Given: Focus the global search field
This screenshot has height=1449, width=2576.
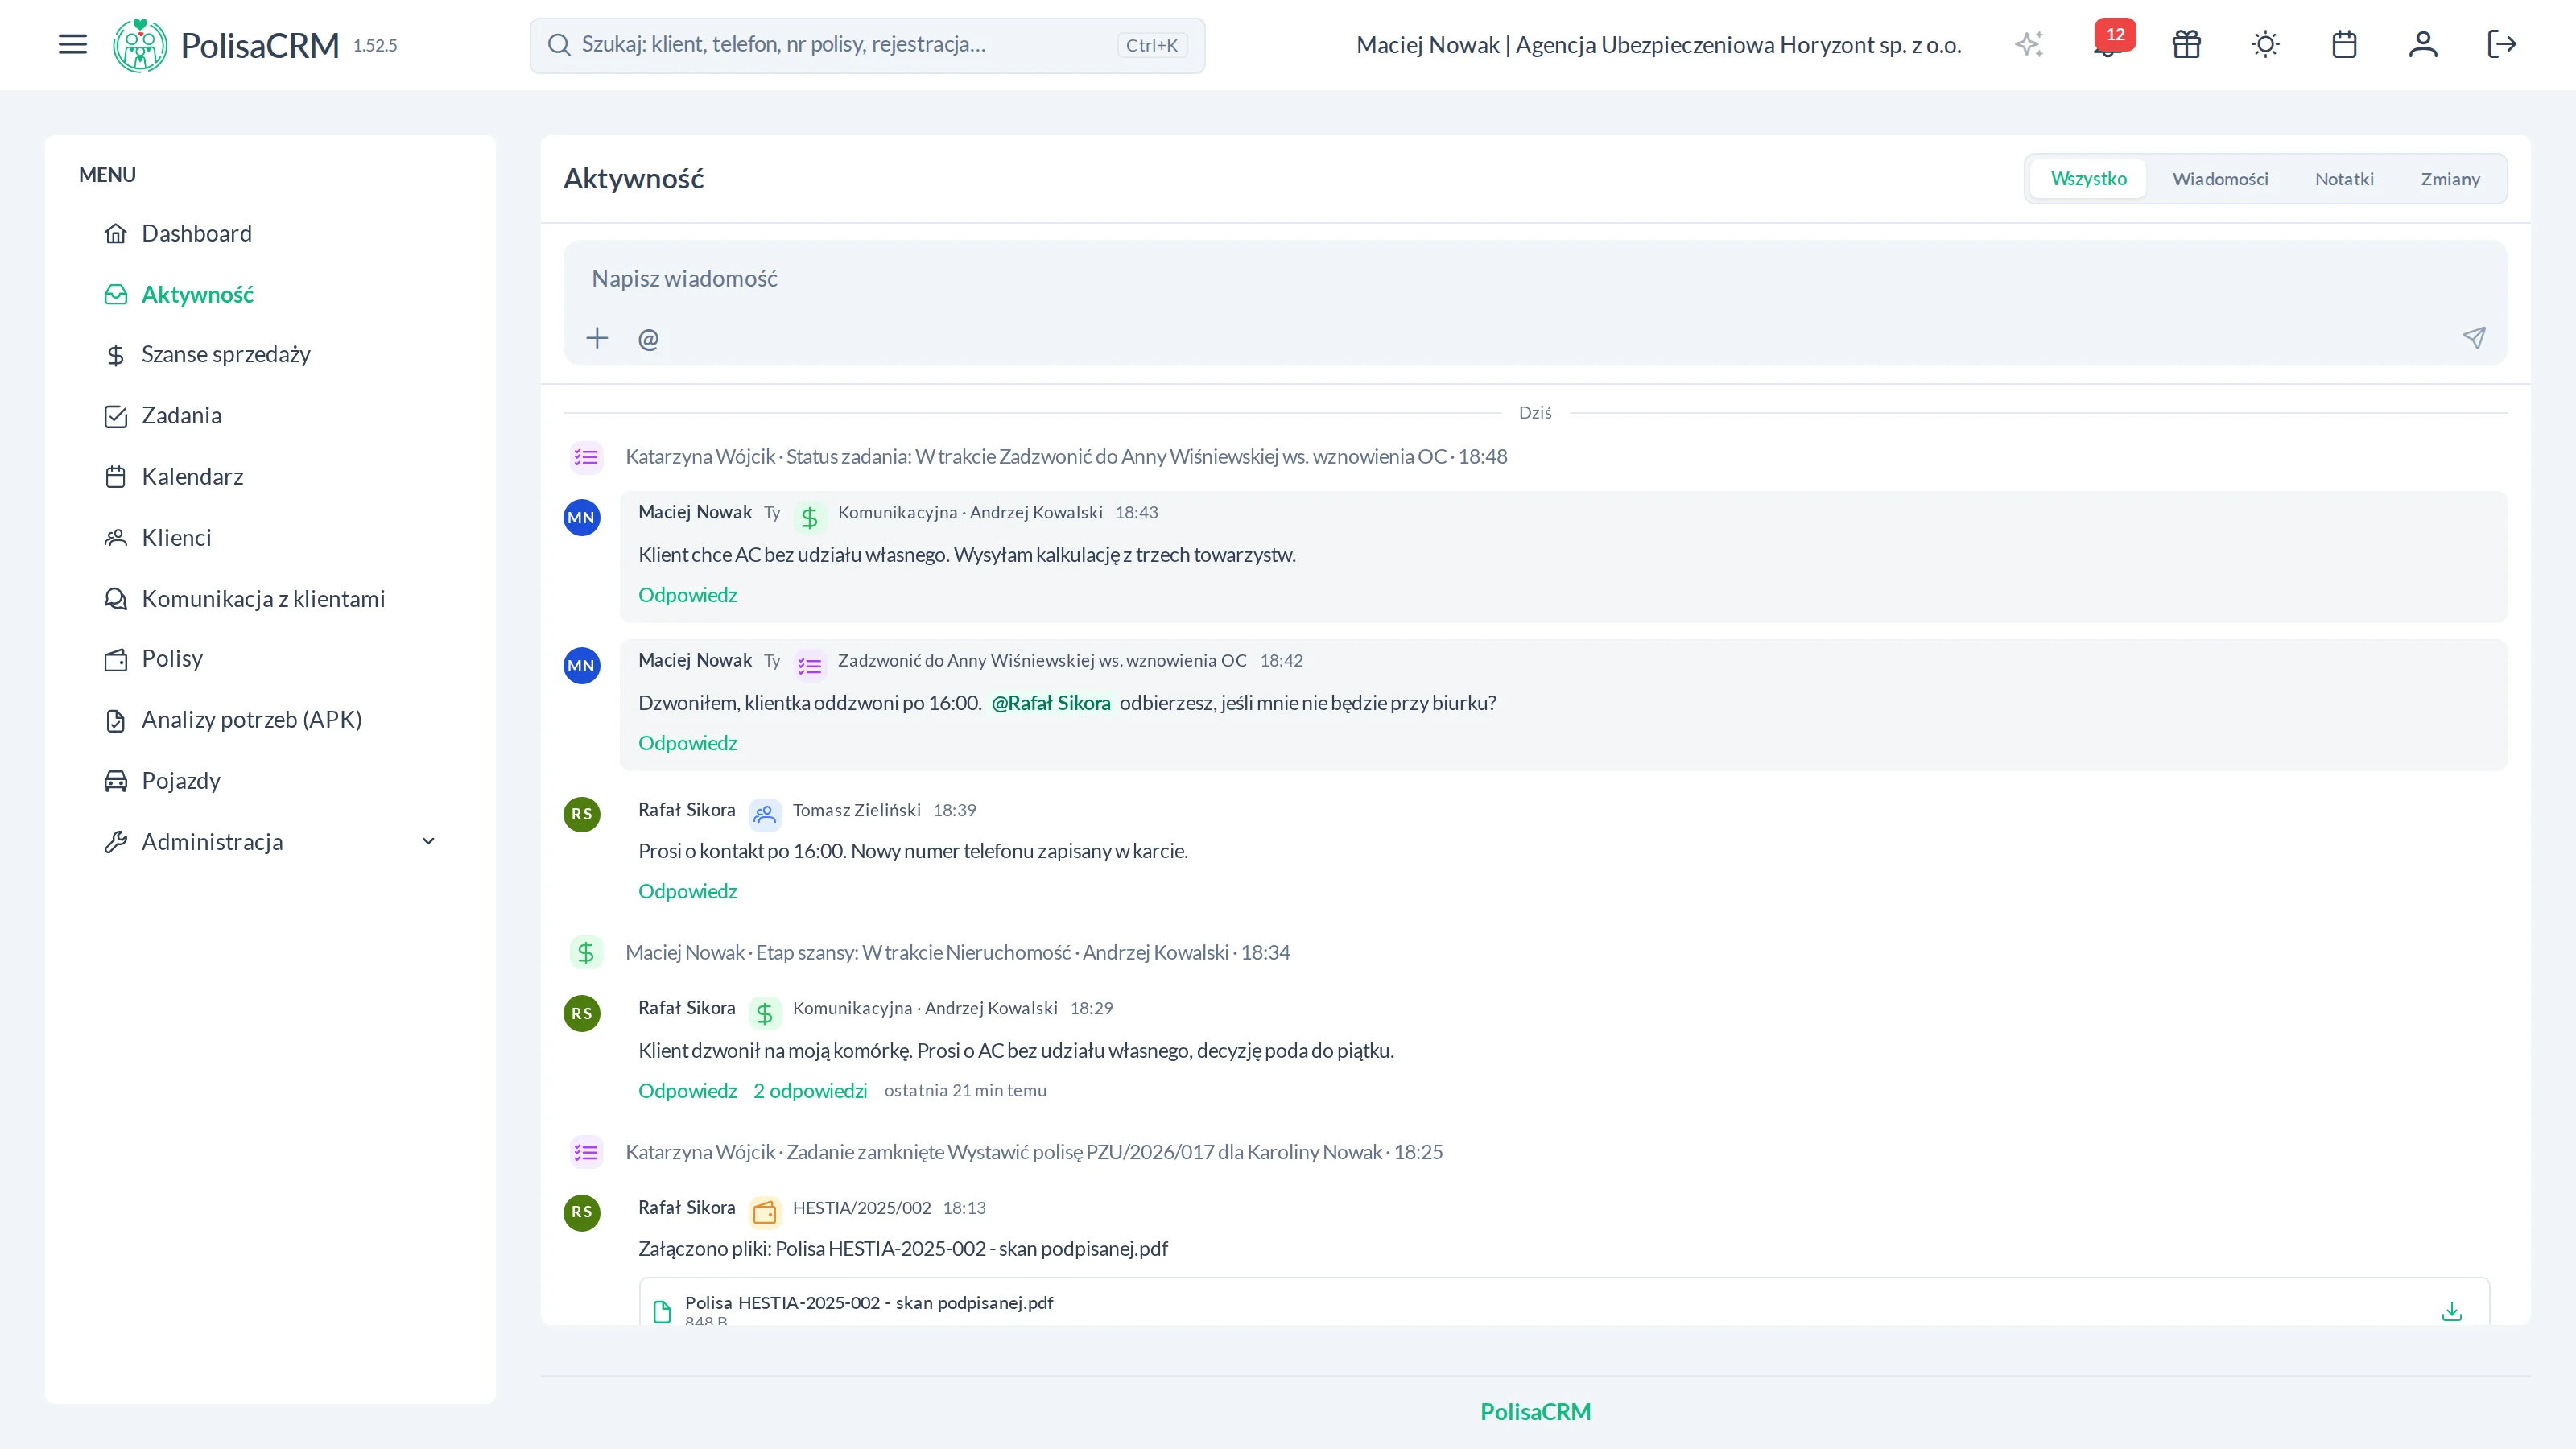Looking at the screenshot, I should pyautogui.click(x=867, y=45).
